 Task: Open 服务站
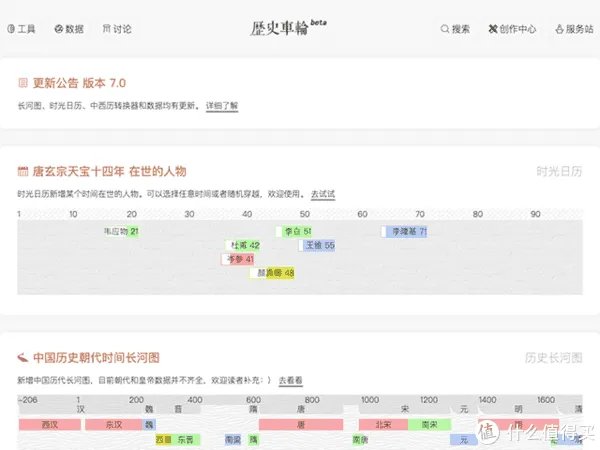point(574,29)
